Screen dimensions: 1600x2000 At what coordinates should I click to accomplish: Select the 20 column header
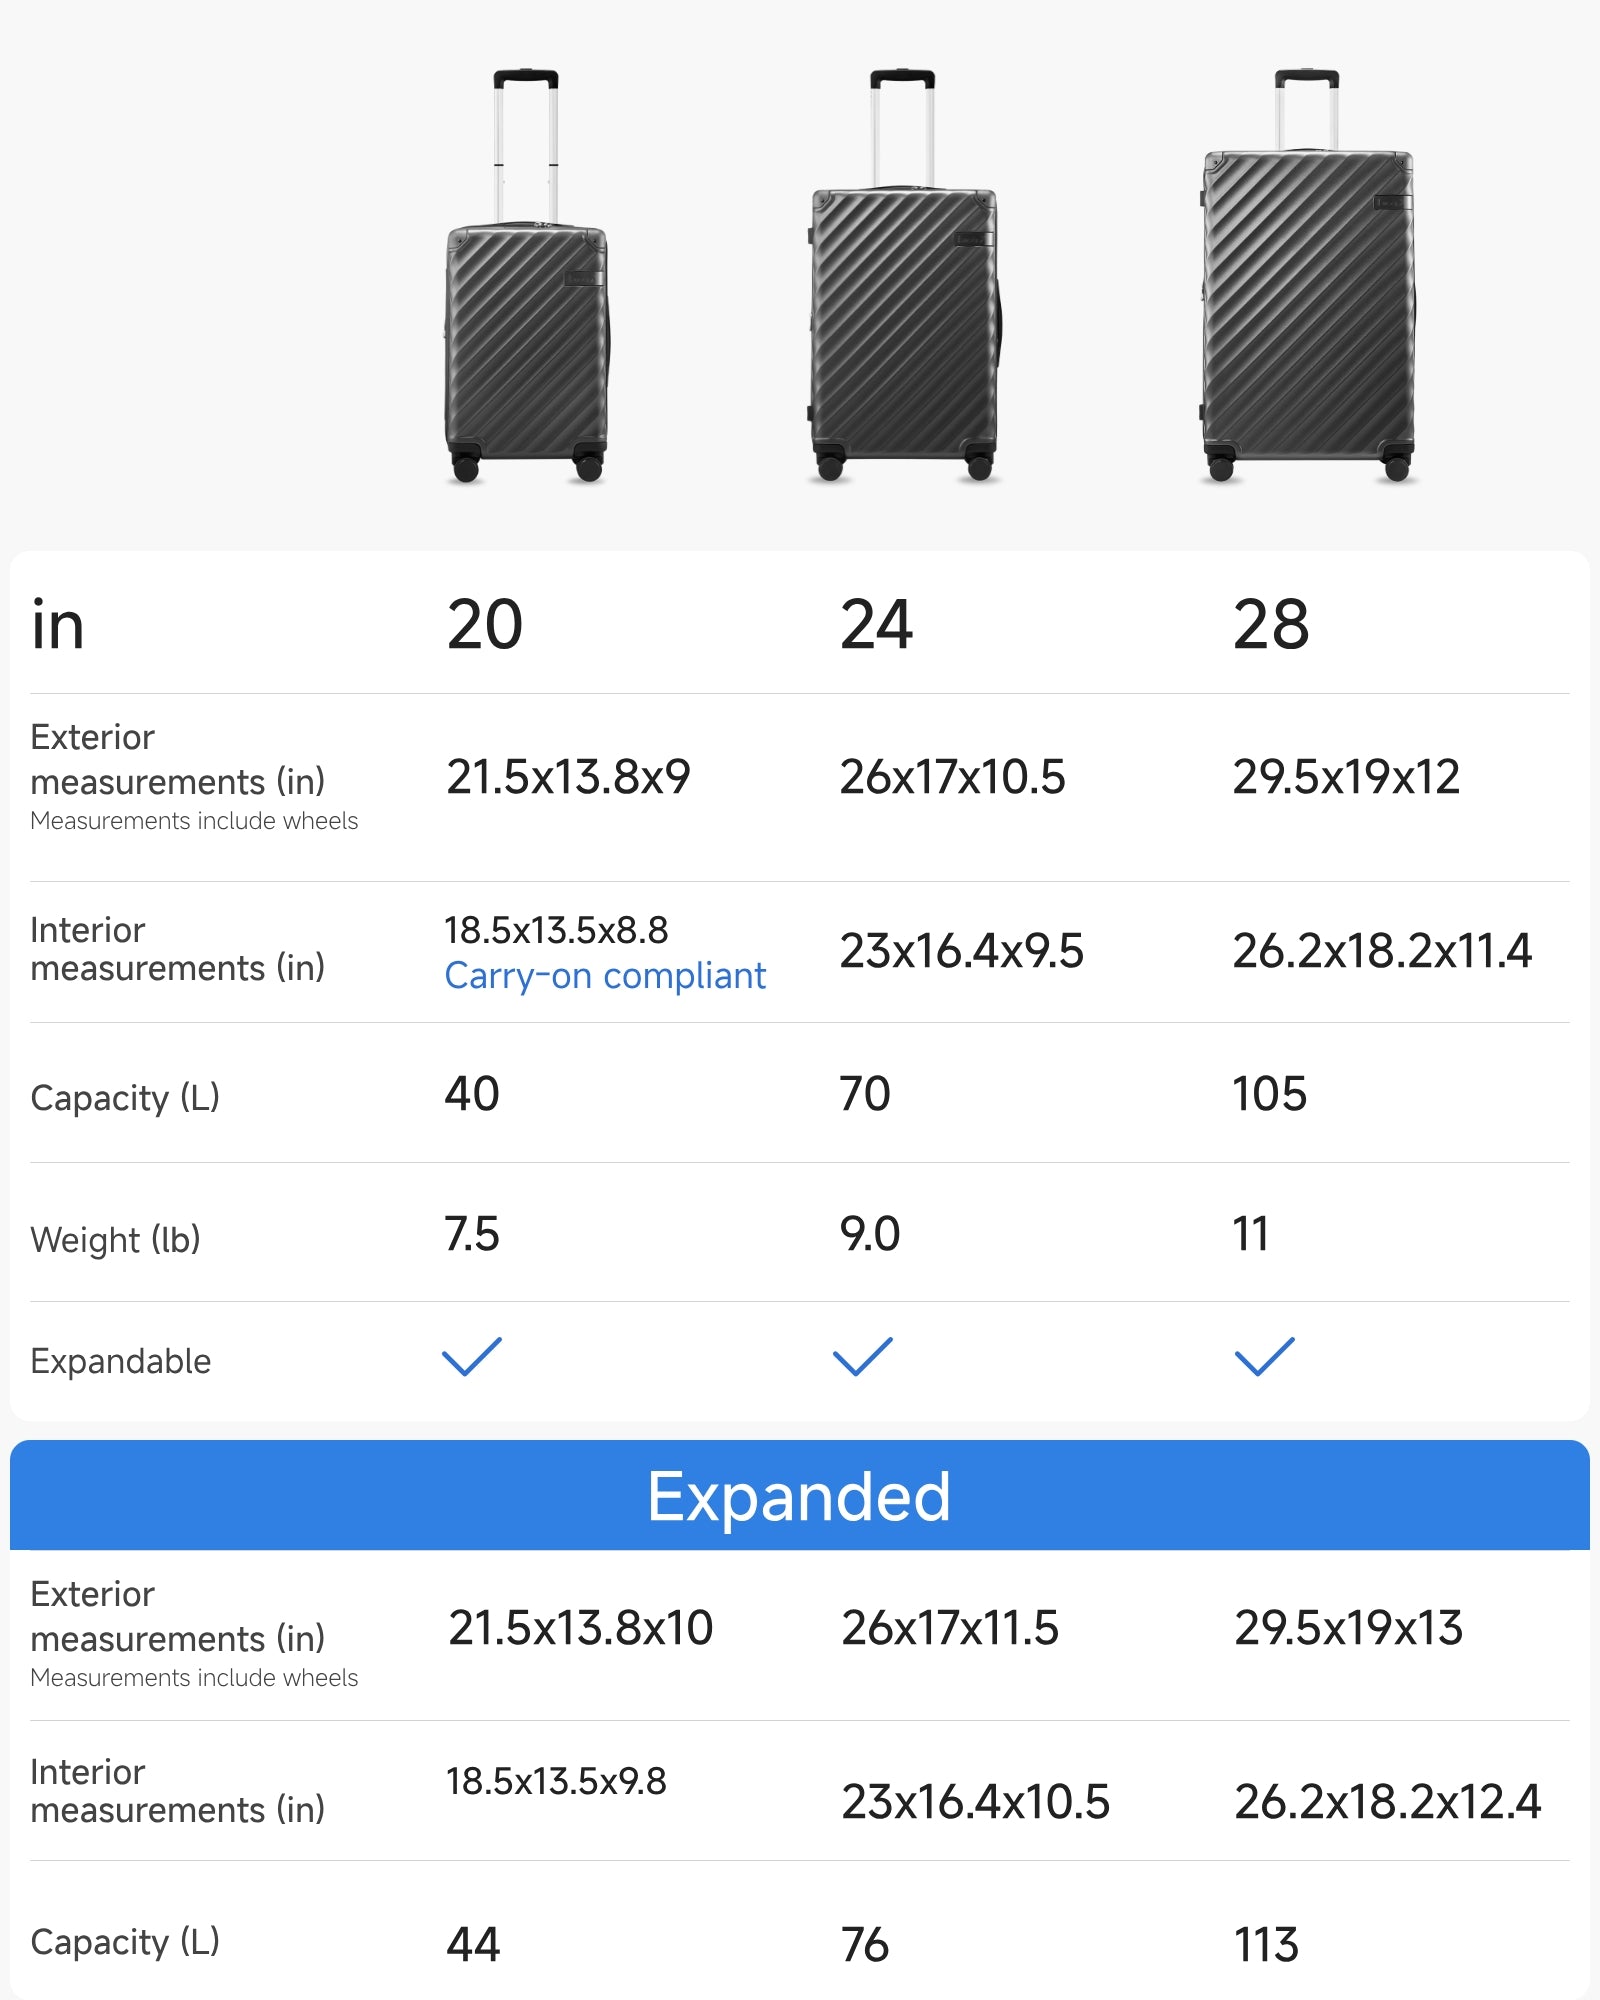485,625
